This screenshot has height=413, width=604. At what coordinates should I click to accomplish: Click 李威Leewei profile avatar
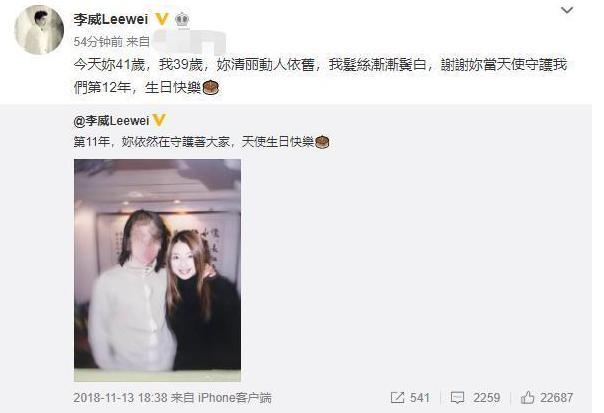click(x=39, y=30)
